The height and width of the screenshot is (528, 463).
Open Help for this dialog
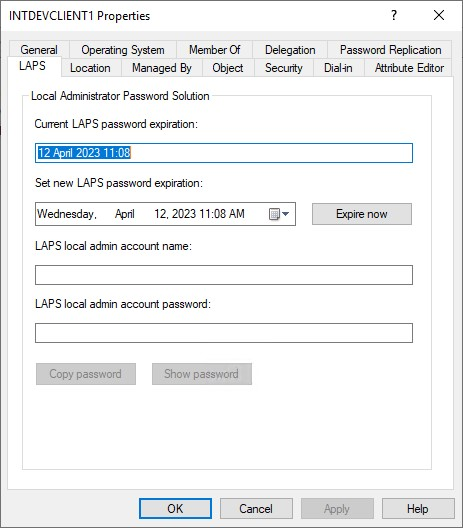(x=418, y=508)
